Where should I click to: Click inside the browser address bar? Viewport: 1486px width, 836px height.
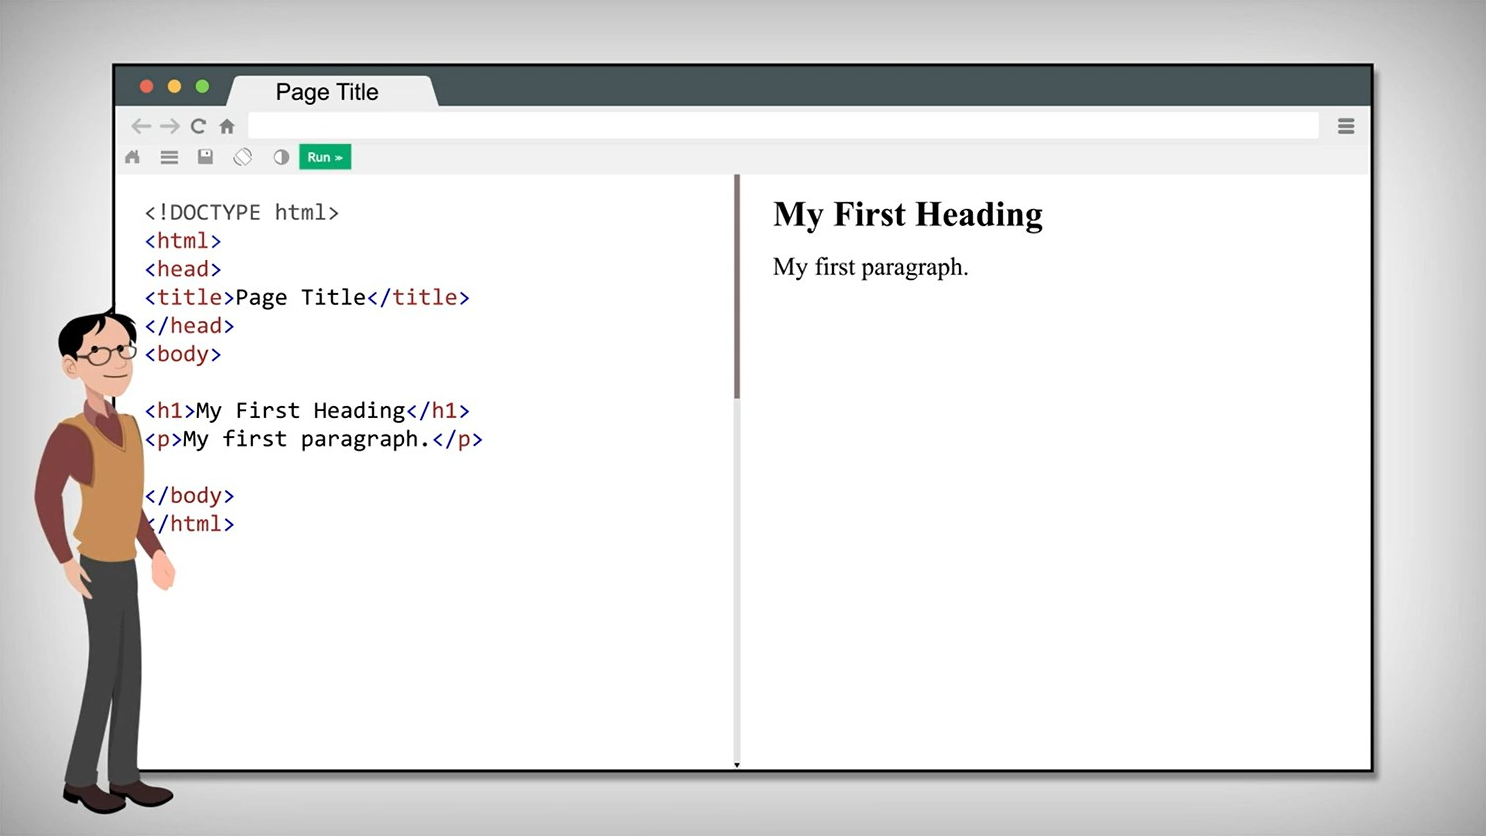(x=782, y=126)
